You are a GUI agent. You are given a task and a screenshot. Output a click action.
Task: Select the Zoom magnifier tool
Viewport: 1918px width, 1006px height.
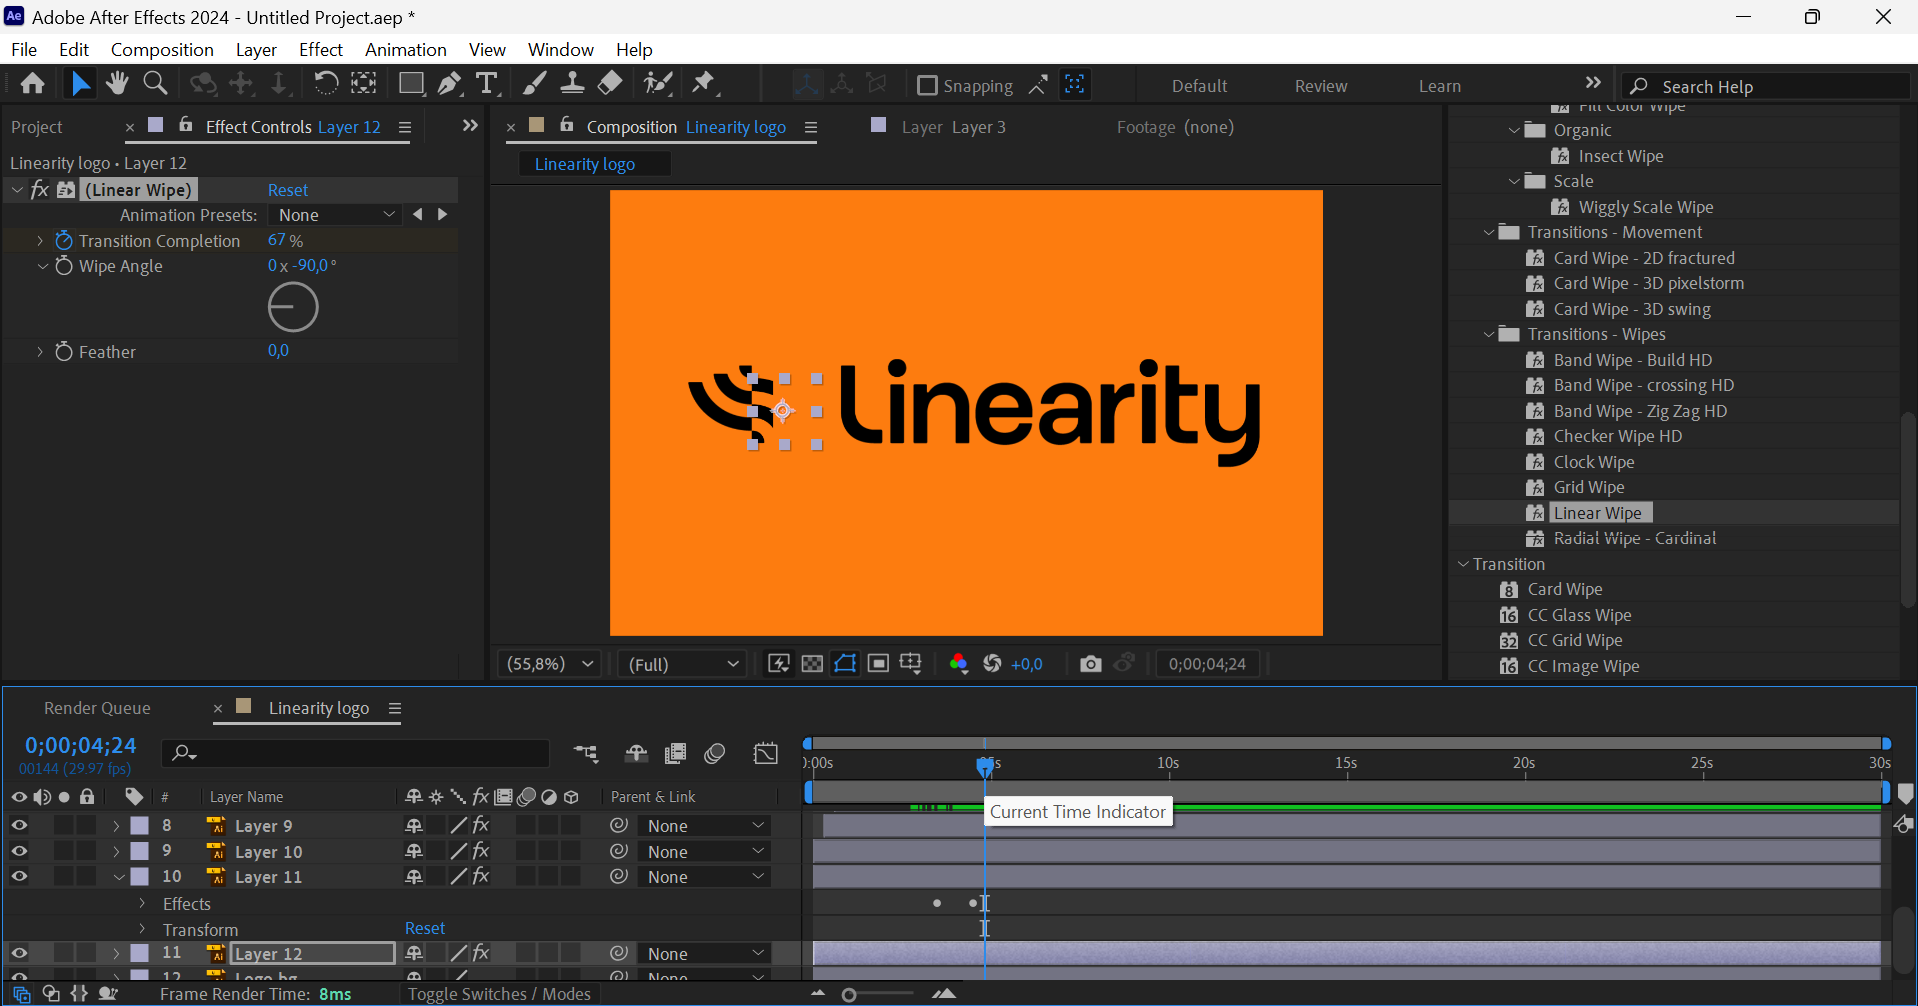click(x=155, y=84)
